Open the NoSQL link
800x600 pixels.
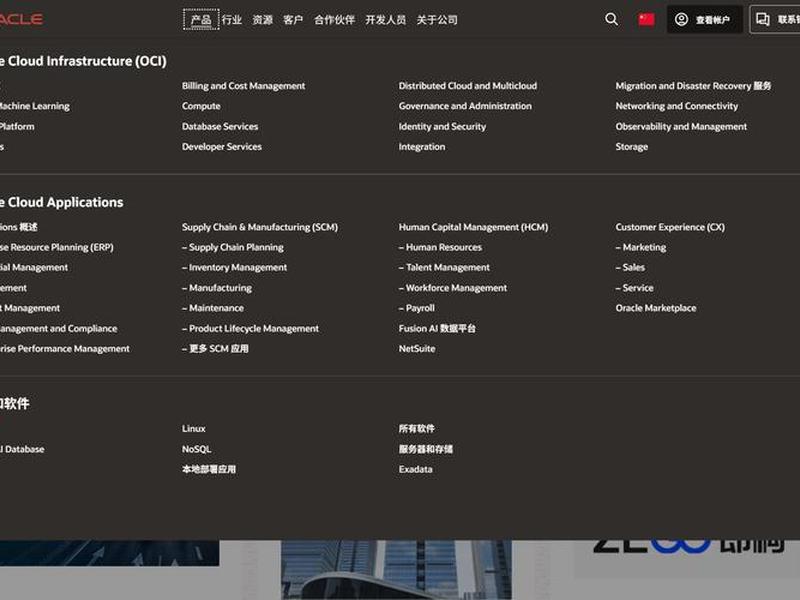(x=196, y=449)
